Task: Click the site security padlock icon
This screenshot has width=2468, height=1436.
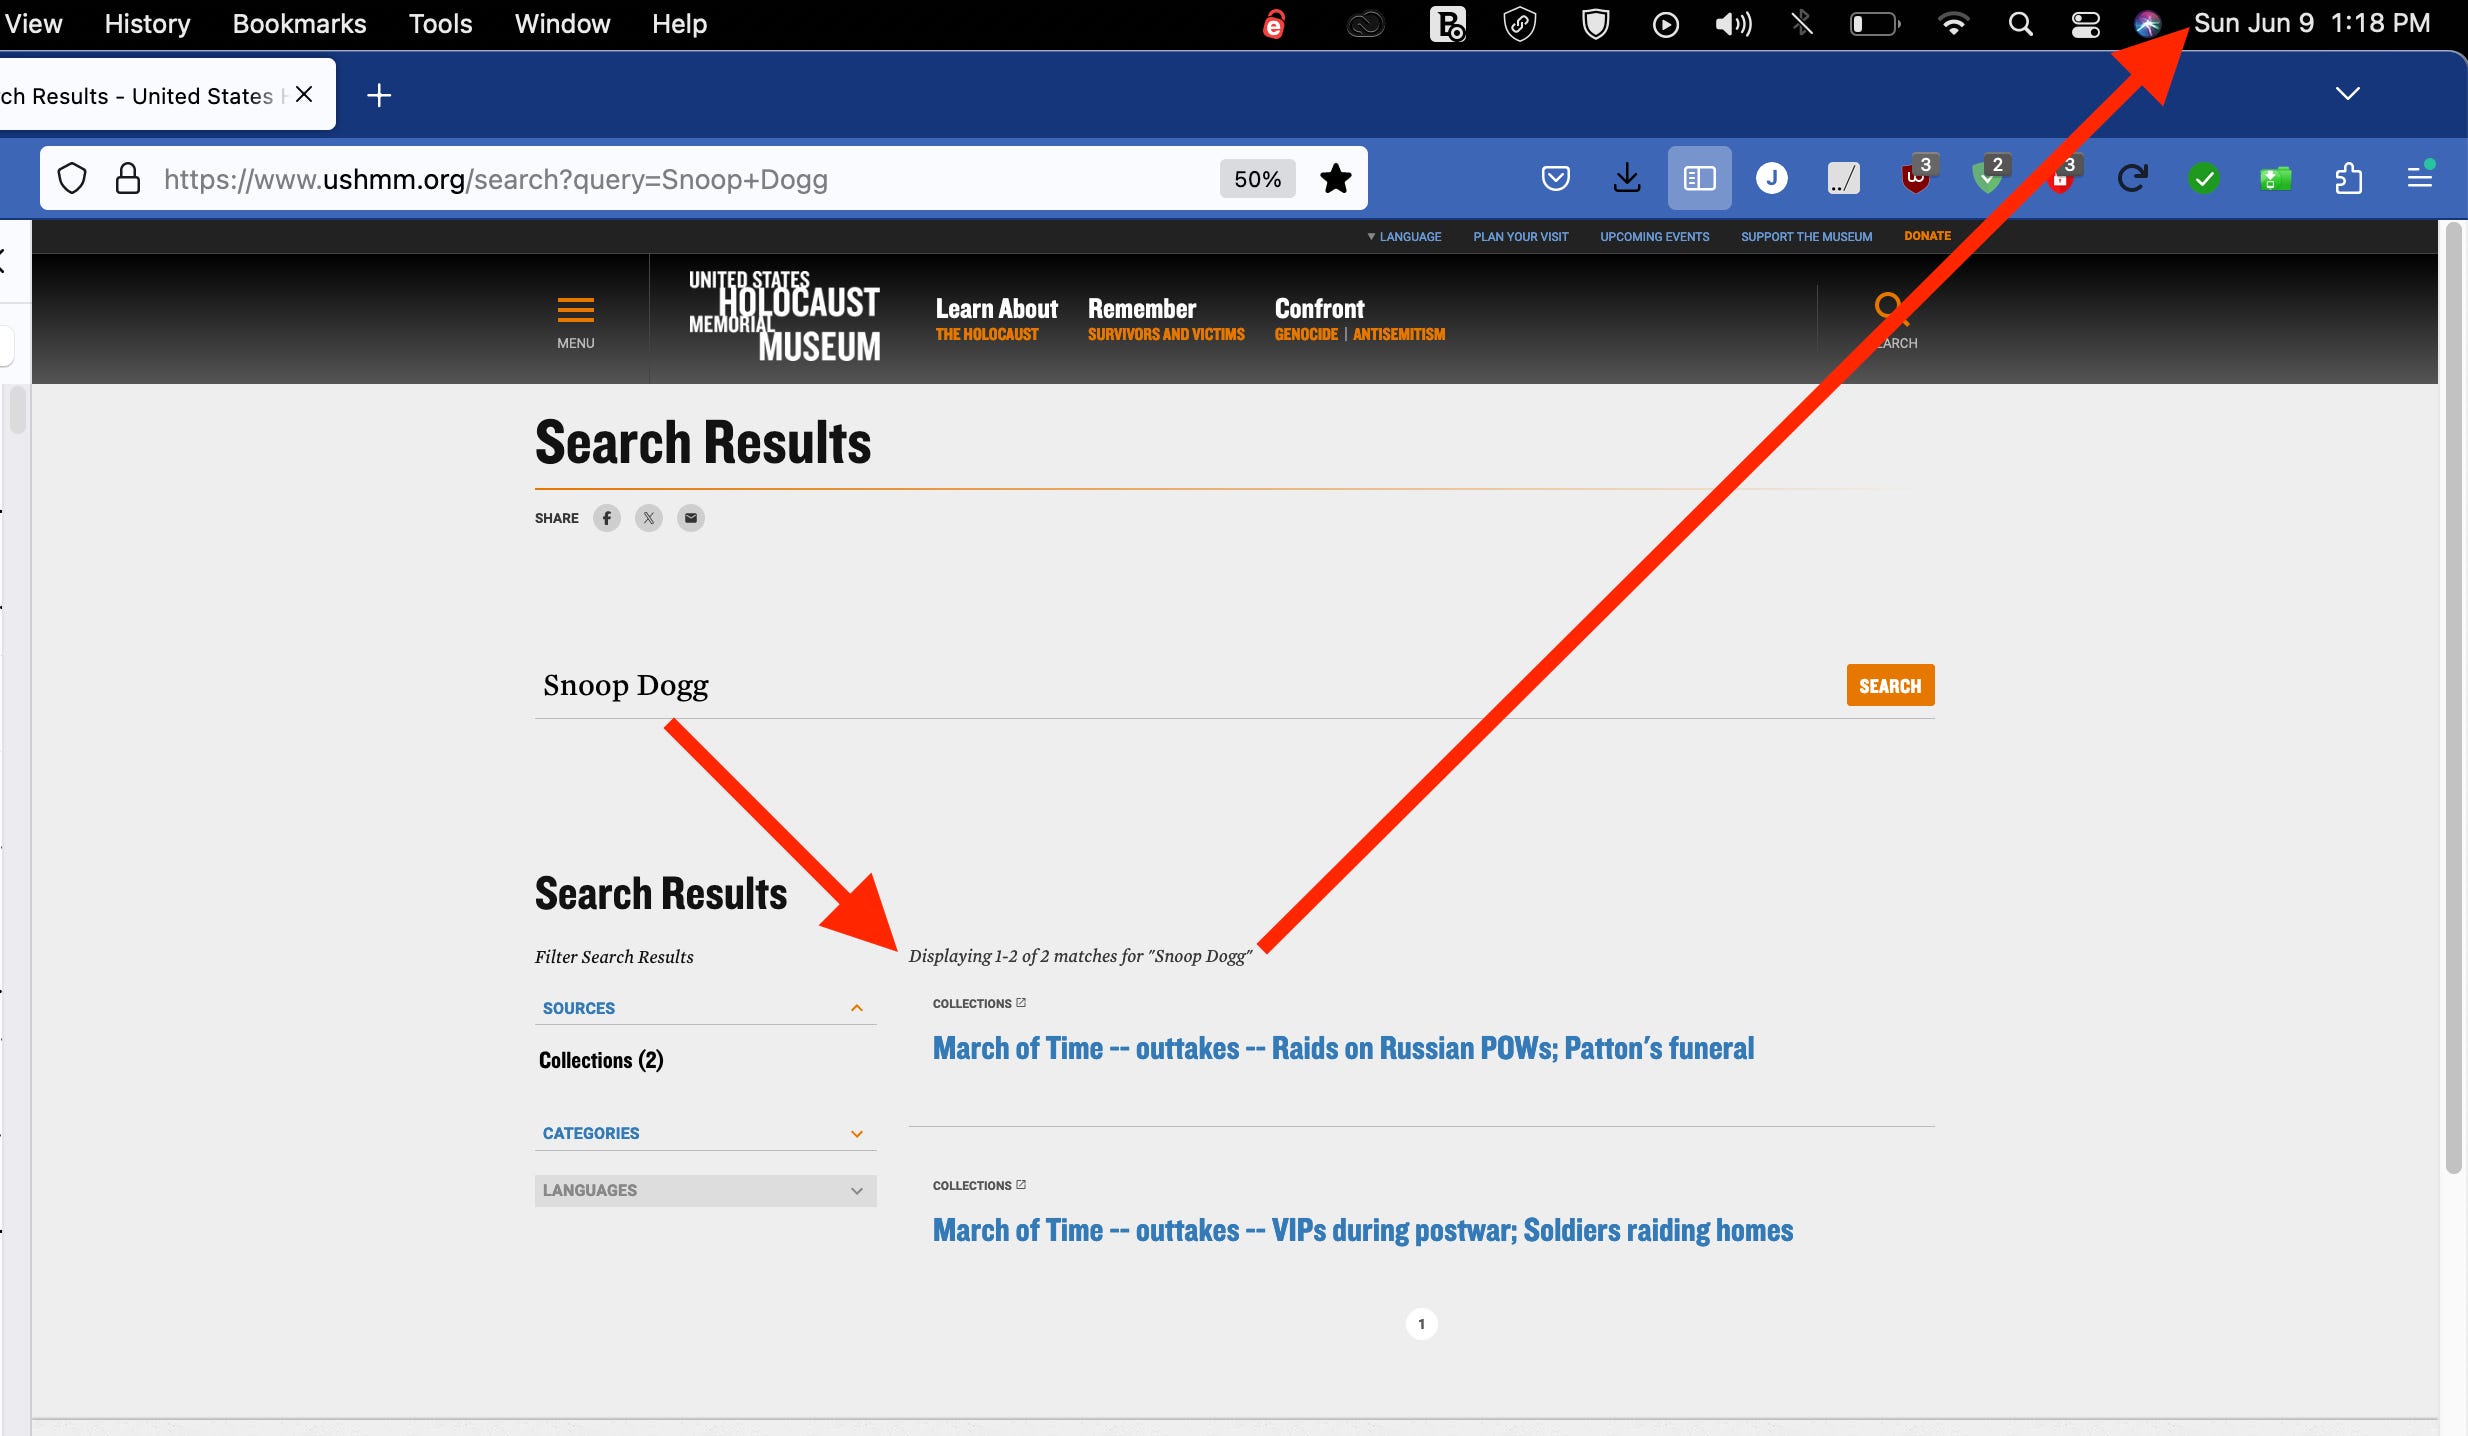Action: coord(128,179)
